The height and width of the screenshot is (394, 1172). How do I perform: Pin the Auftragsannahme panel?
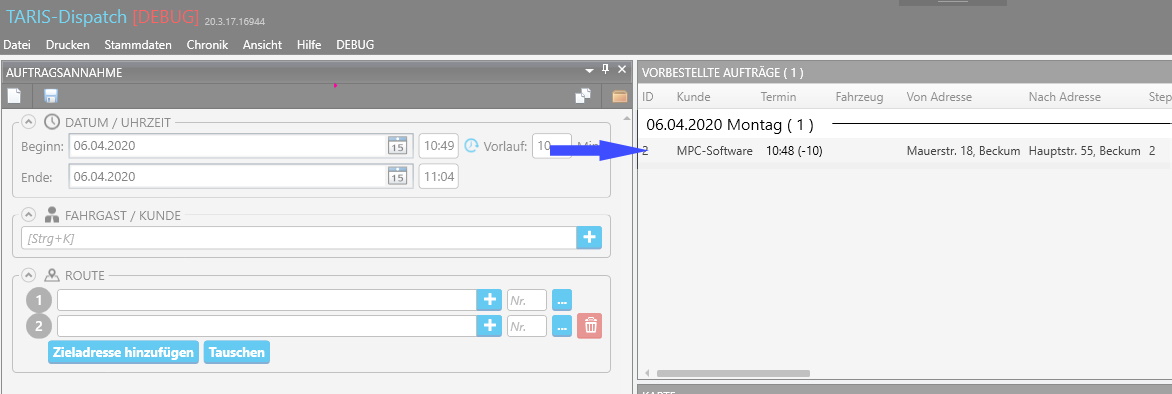(x=606, y=70)
